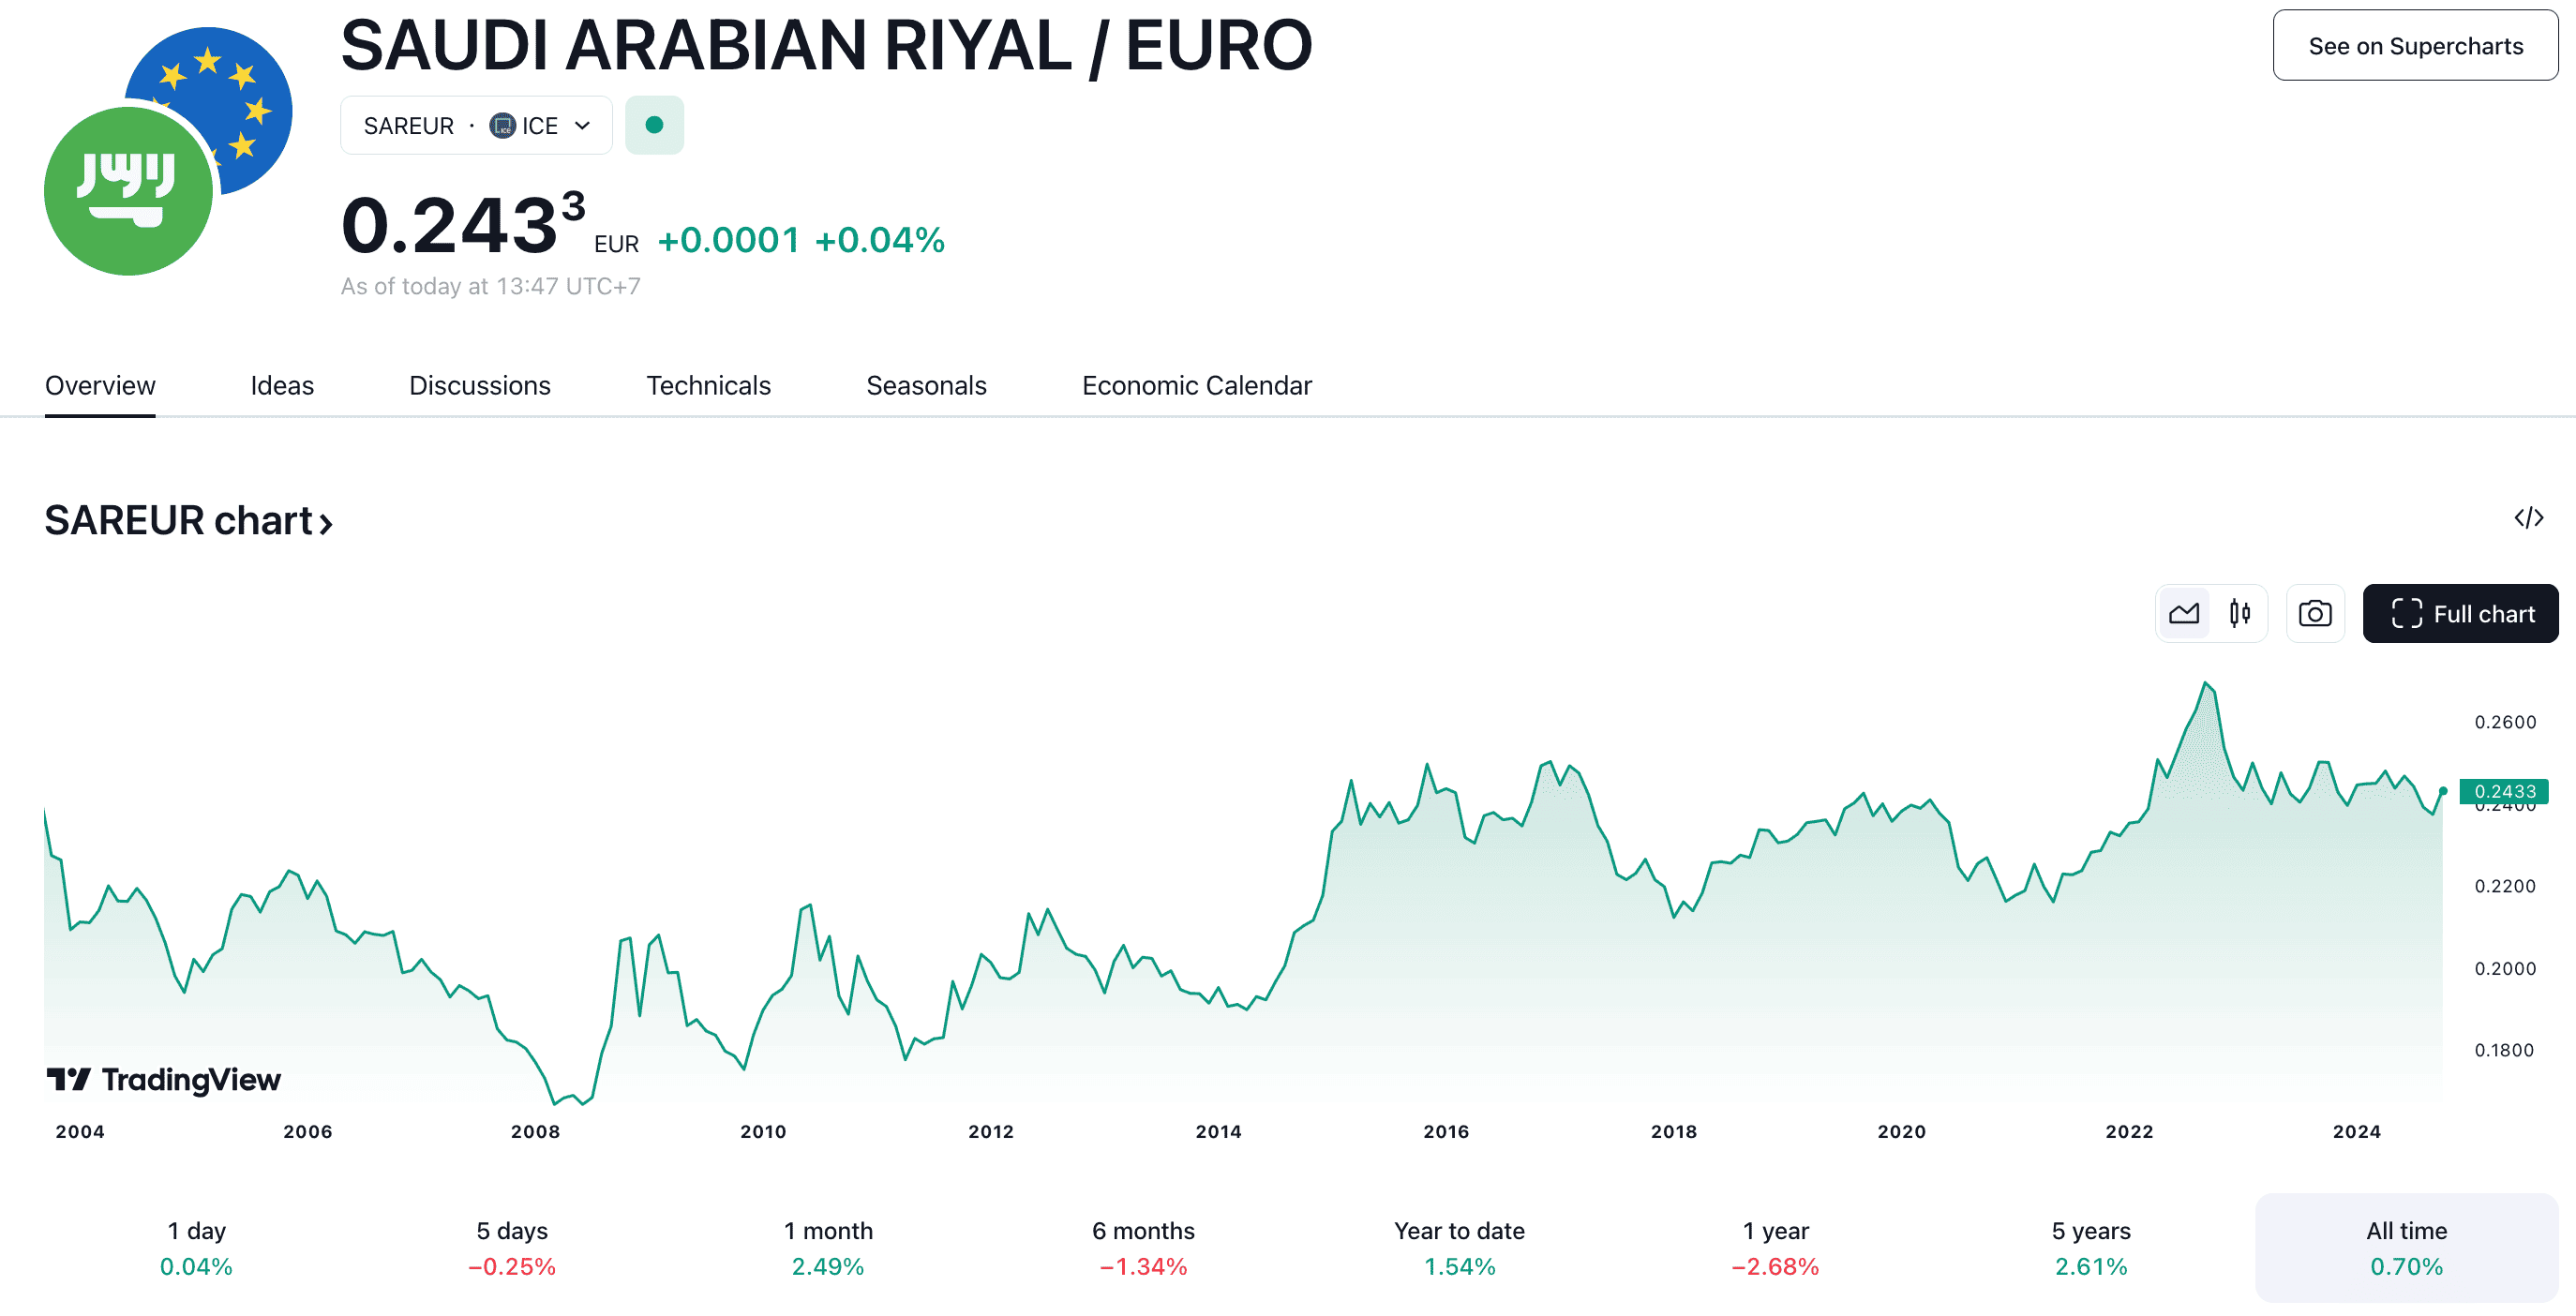Select the Year to date range
The width and height of the screenshot is (2576, 1316).
(x=1459, y=1248)
